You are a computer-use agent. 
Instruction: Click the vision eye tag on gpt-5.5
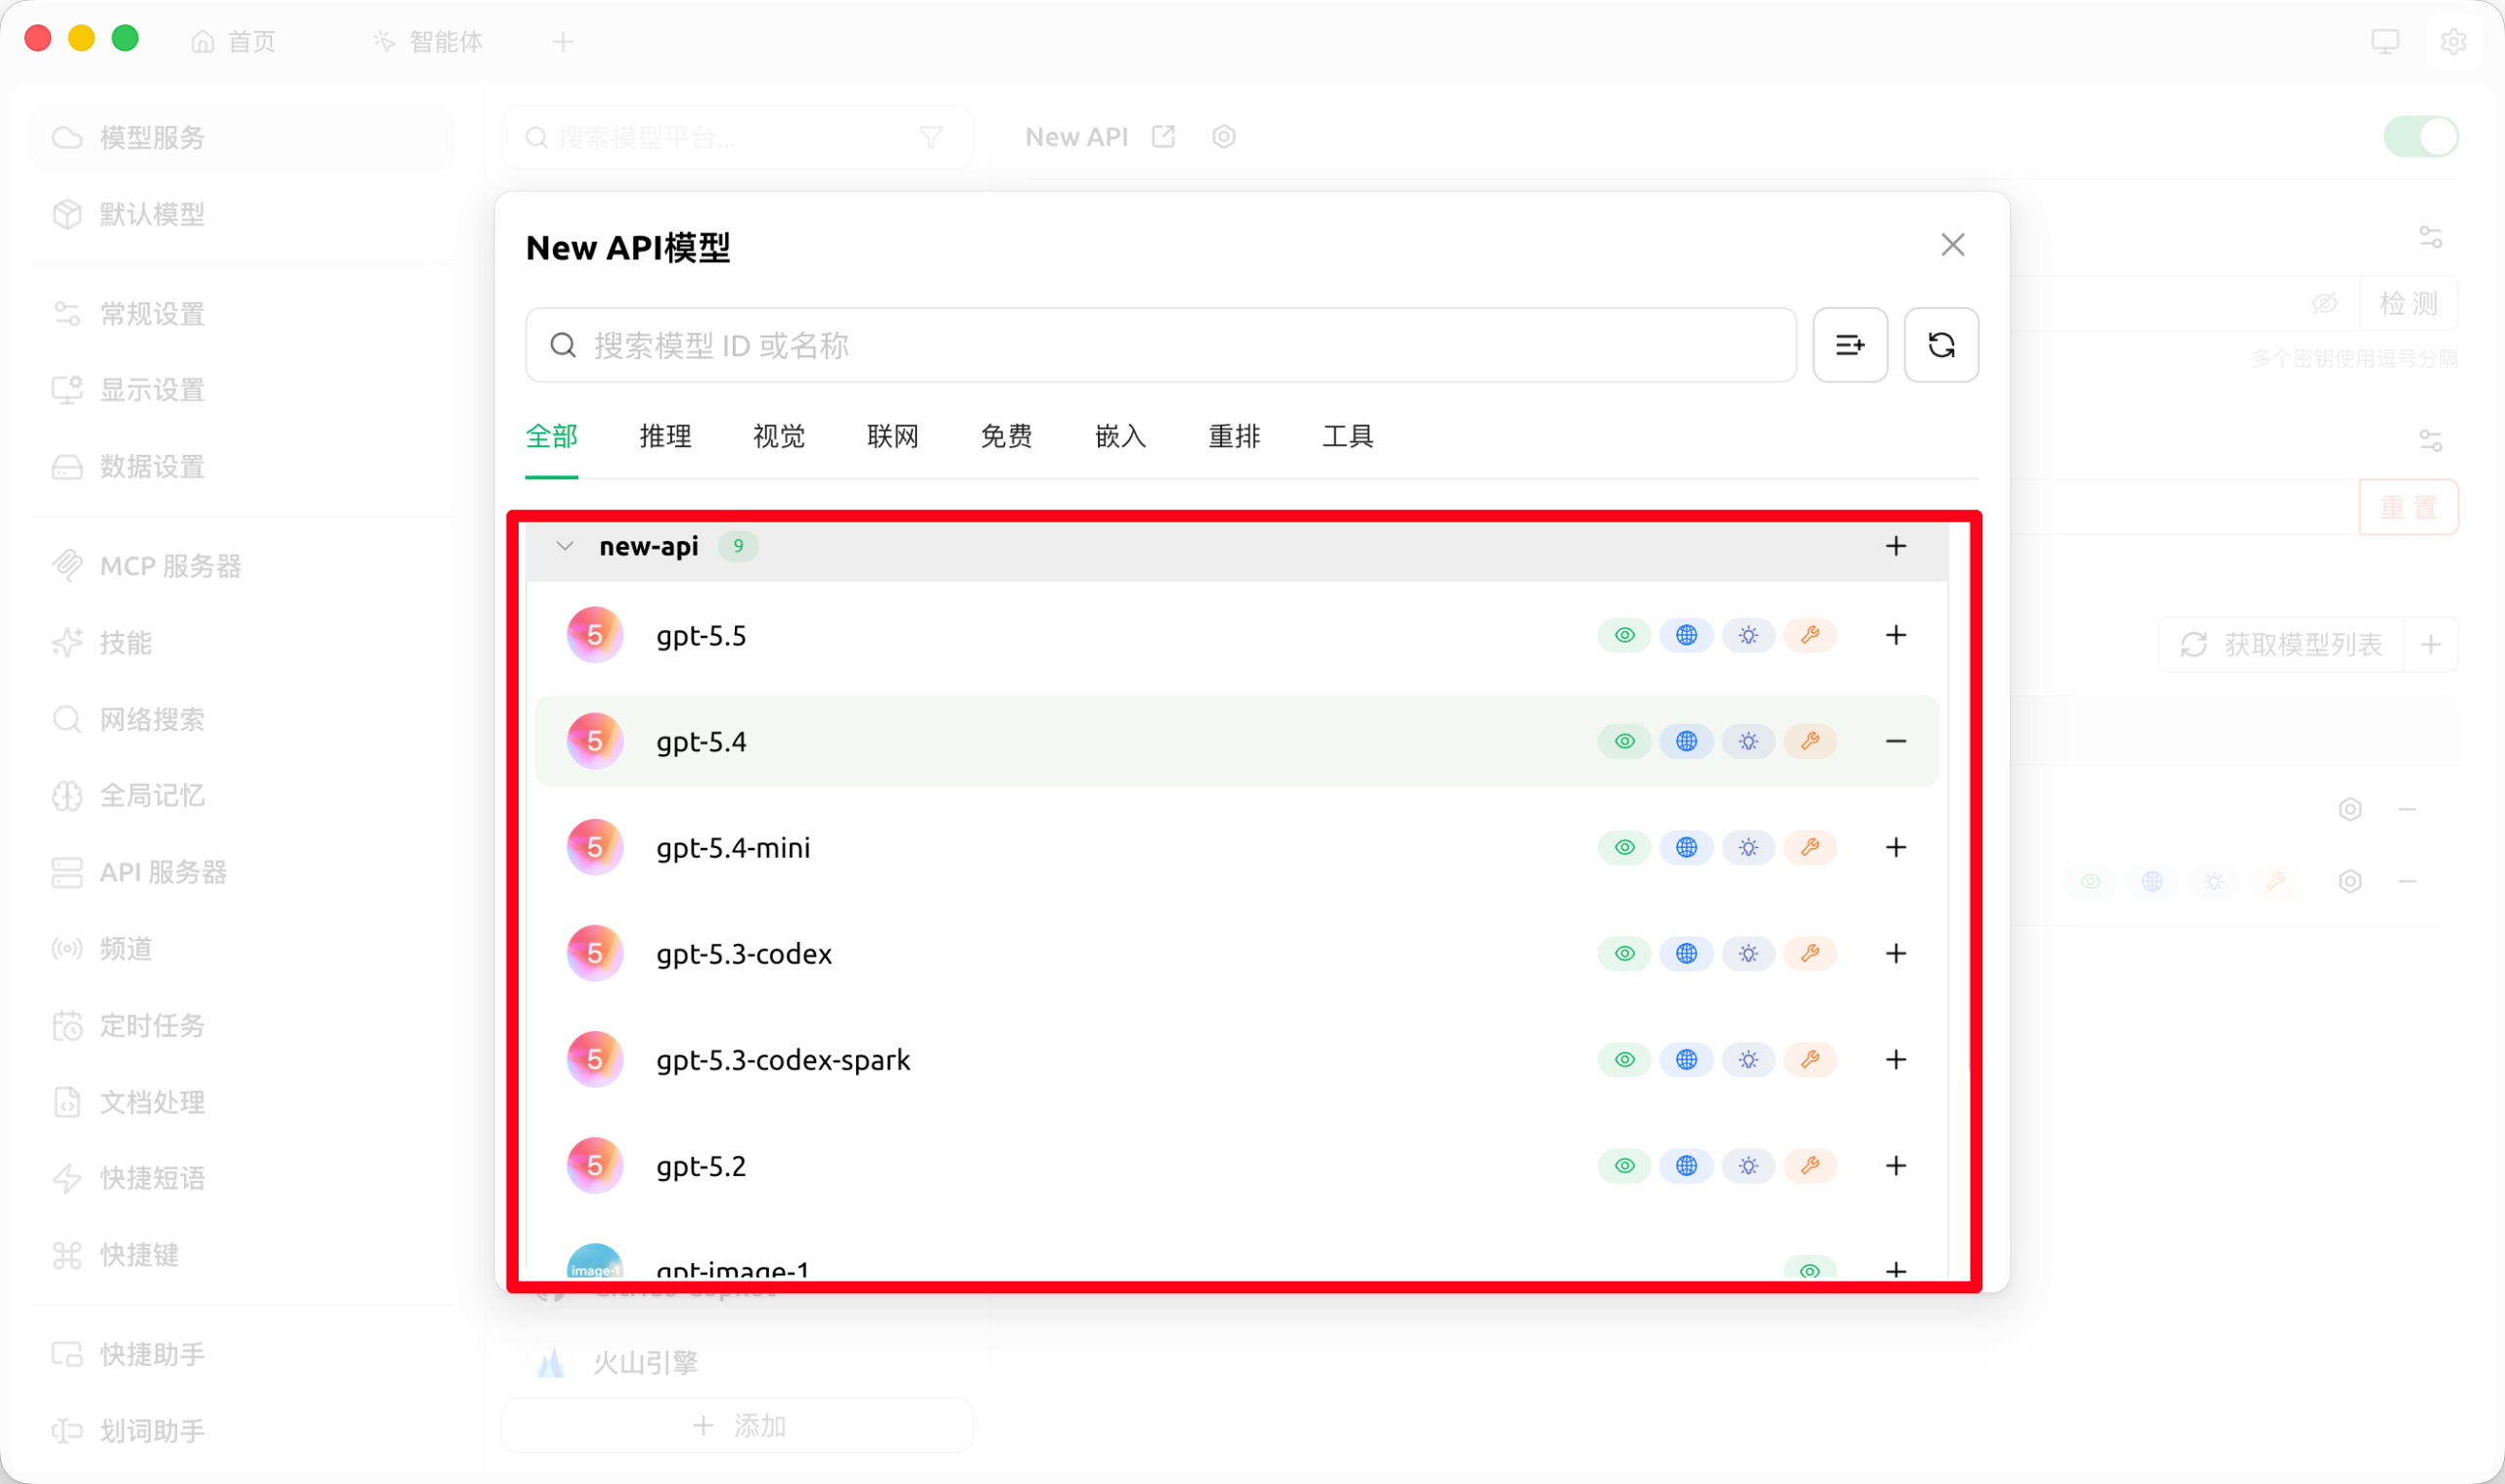click(x=1624, y=635)
